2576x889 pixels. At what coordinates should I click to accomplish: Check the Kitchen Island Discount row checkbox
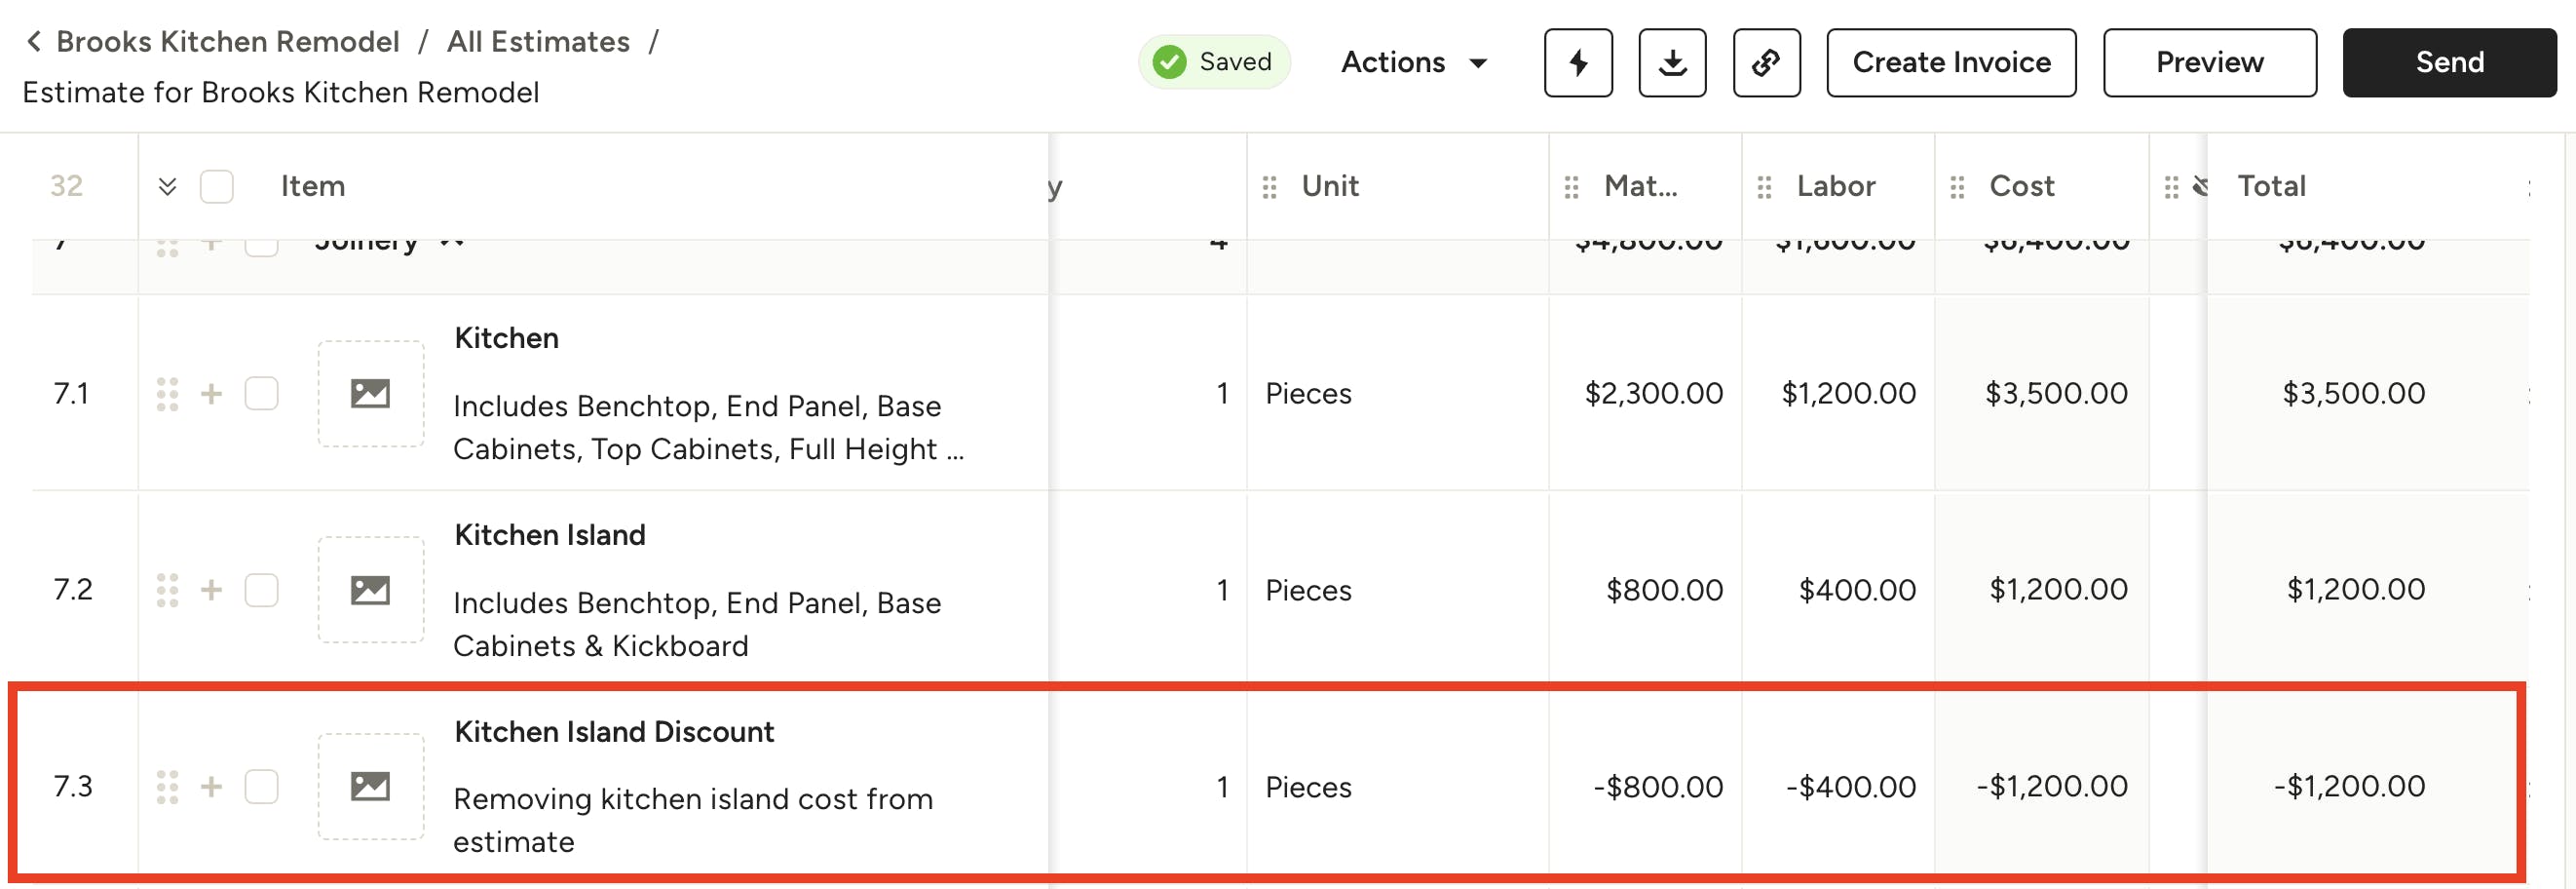click(261, 786)
